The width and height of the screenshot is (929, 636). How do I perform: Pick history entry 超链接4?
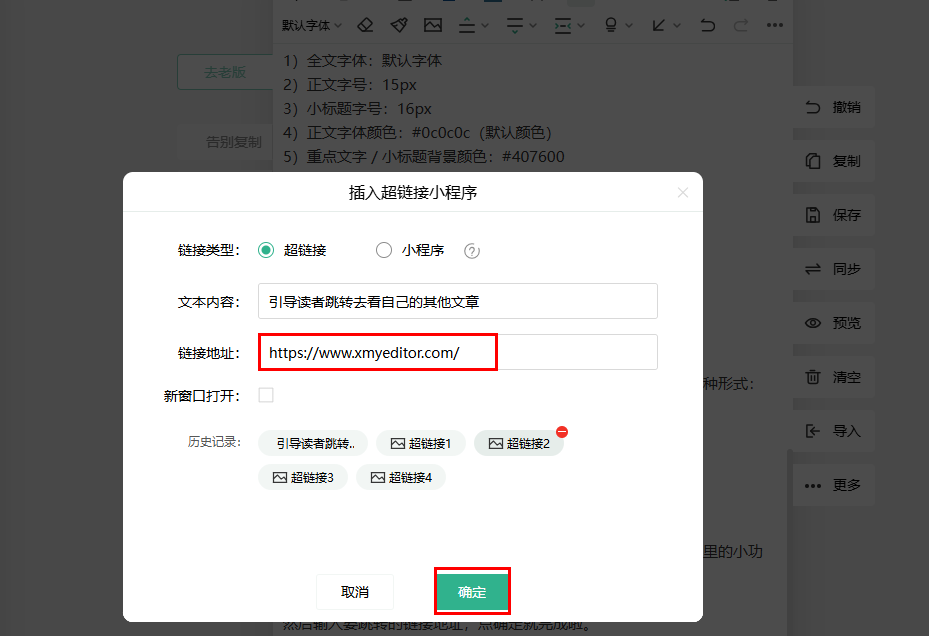(x=401, y=477)
